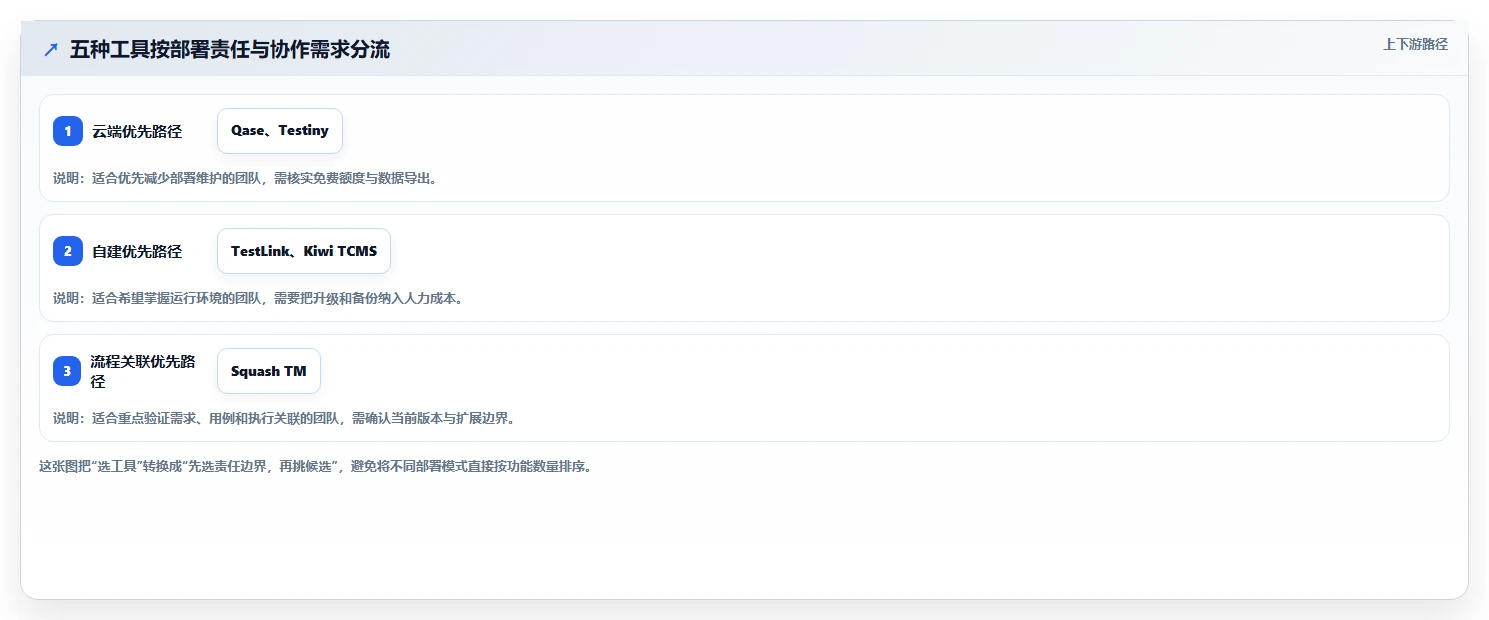Select the TestLink、Kiwi TCMS chip
The width and height of the screenshot is (1489, 620).
(304, 251)
